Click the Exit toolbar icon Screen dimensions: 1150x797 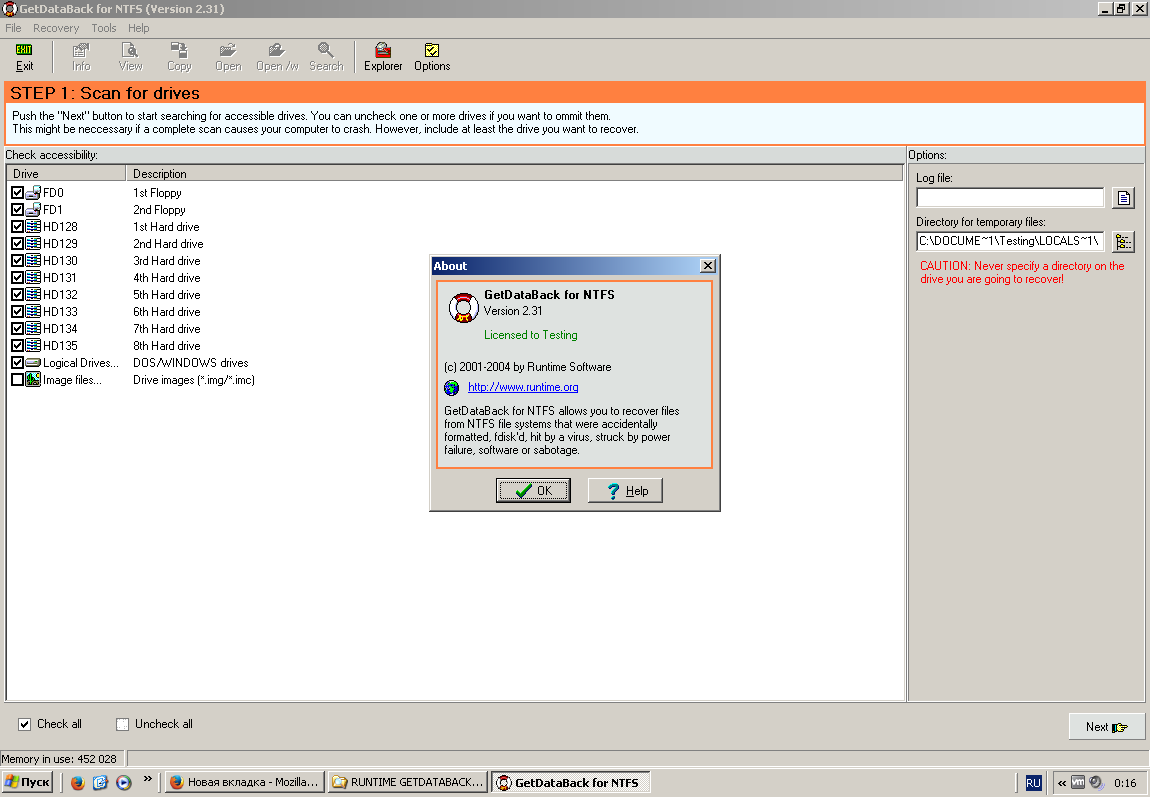click(x=24, y=57)
